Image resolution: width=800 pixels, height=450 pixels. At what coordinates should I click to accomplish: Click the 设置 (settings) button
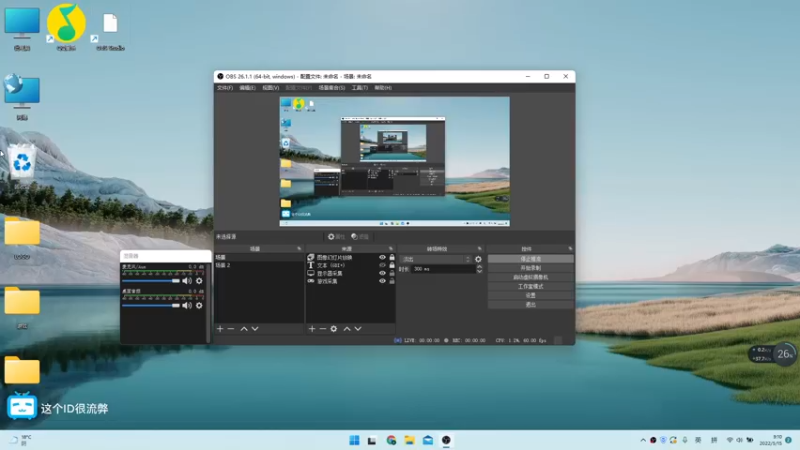pyautogui.click(x=530, y=295)
